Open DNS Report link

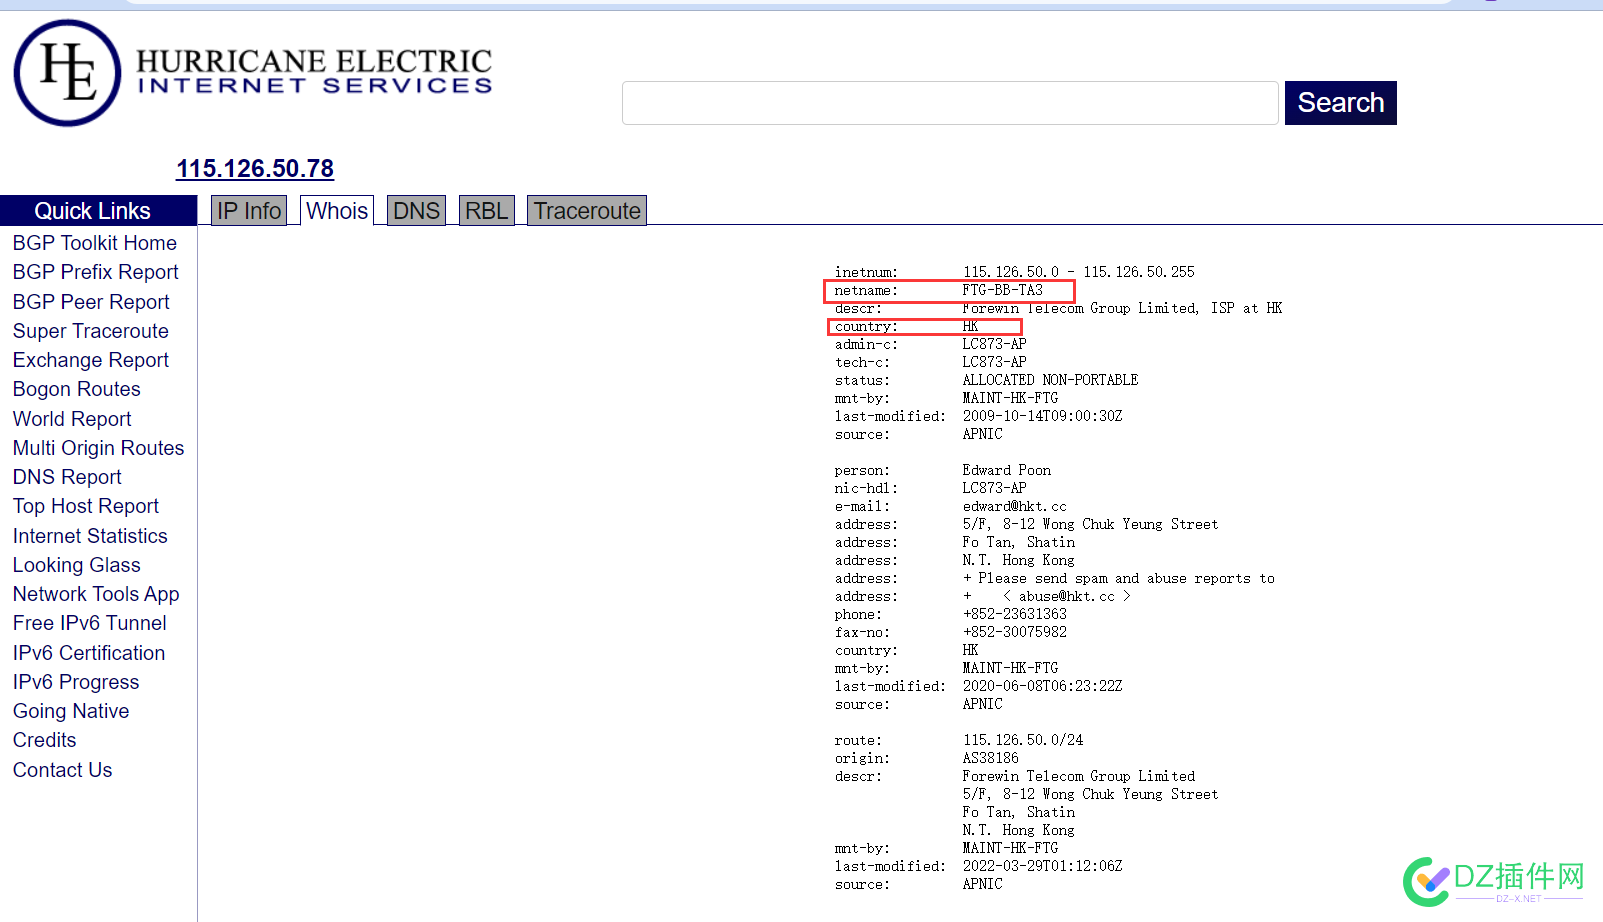tap(67, 477)
